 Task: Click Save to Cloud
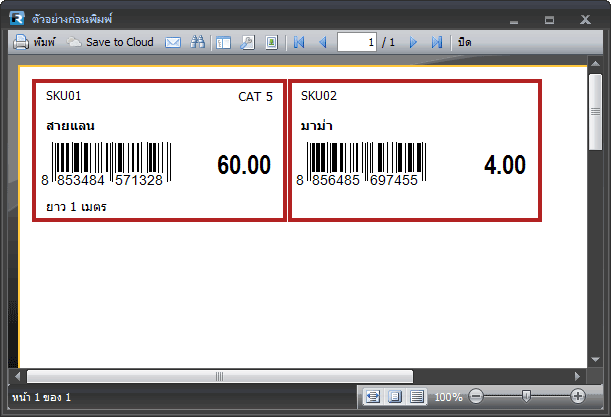tap(110, 43)
